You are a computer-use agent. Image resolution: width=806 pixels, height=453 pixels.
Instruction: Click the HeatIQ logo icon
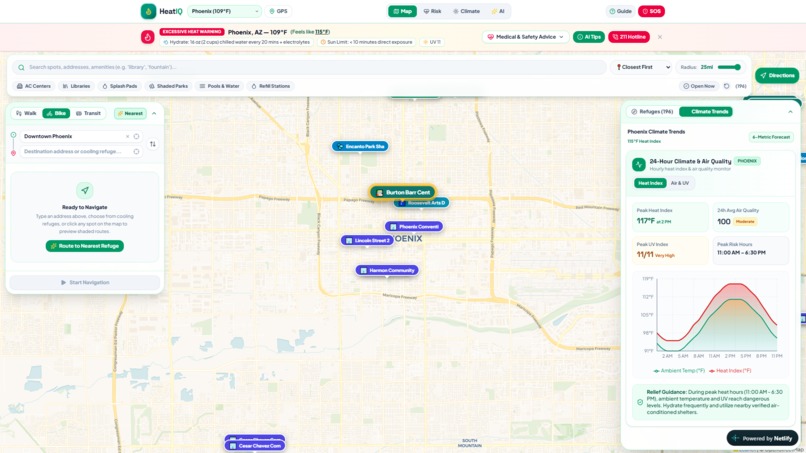(x=148, y=11)
